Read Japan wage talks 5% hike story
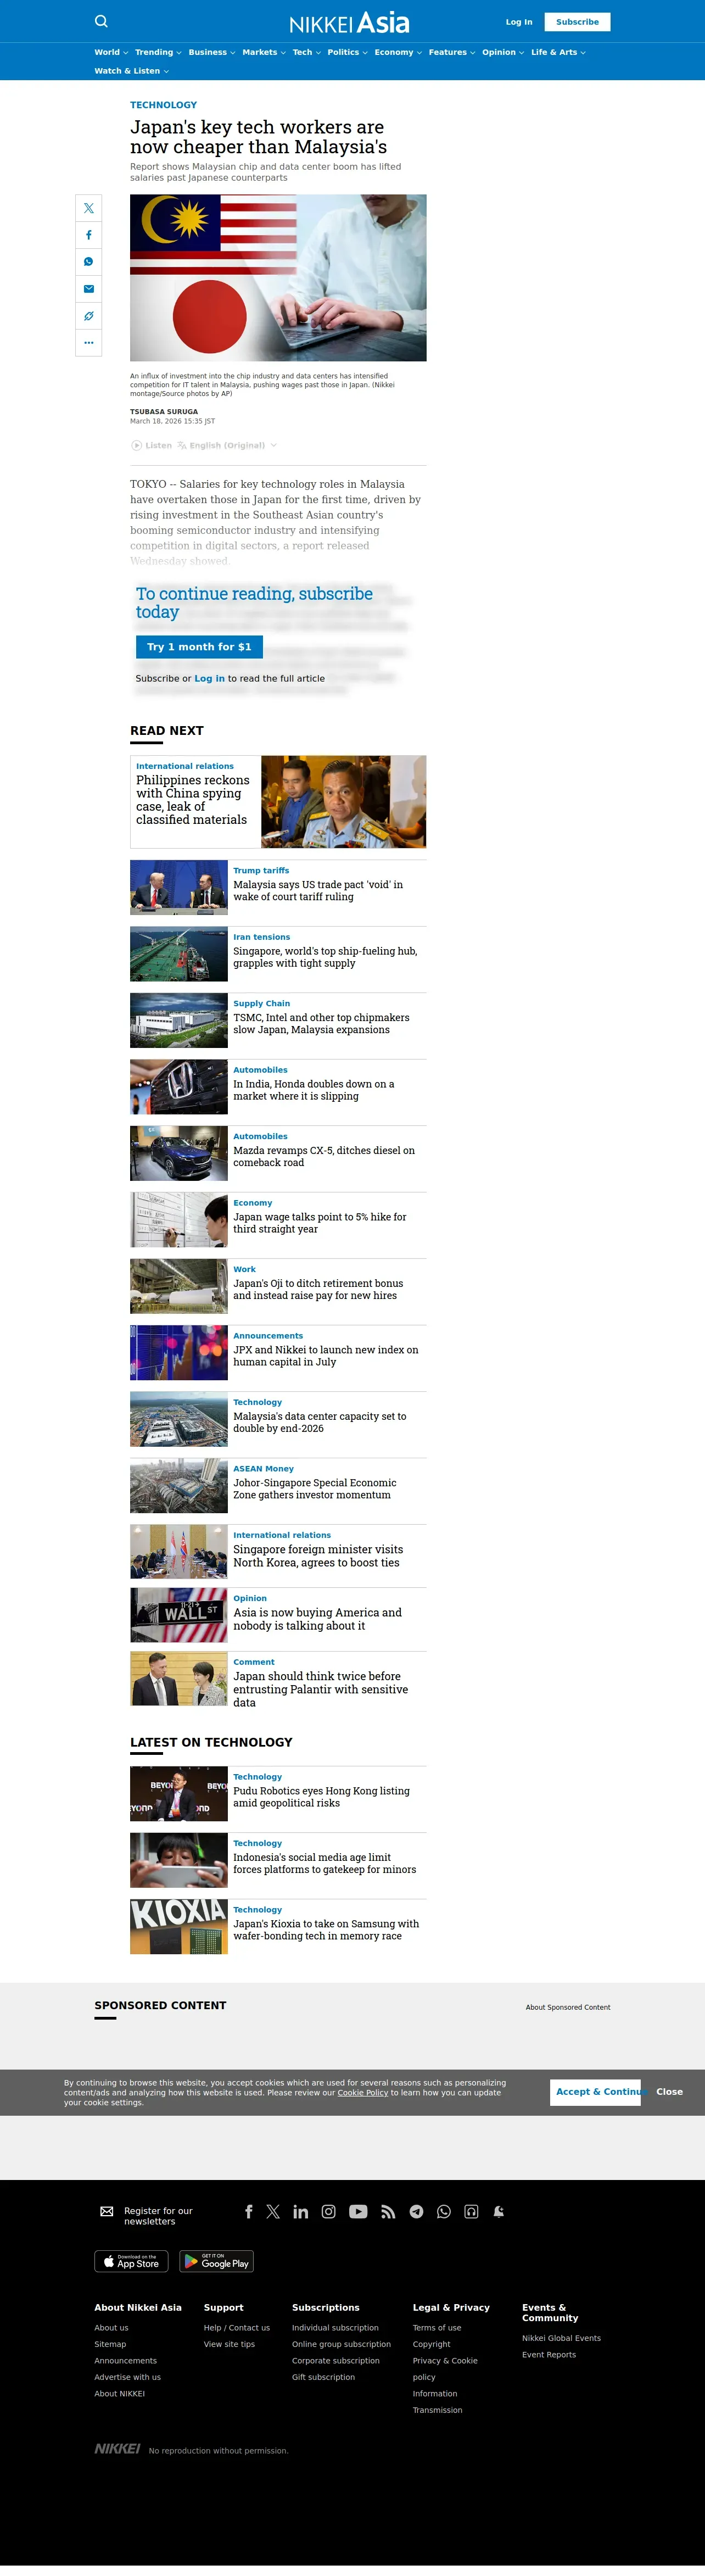Image resolution: width=705 pixels, height=2576 pixels. pyautogui.click(x=320, y=1223)
